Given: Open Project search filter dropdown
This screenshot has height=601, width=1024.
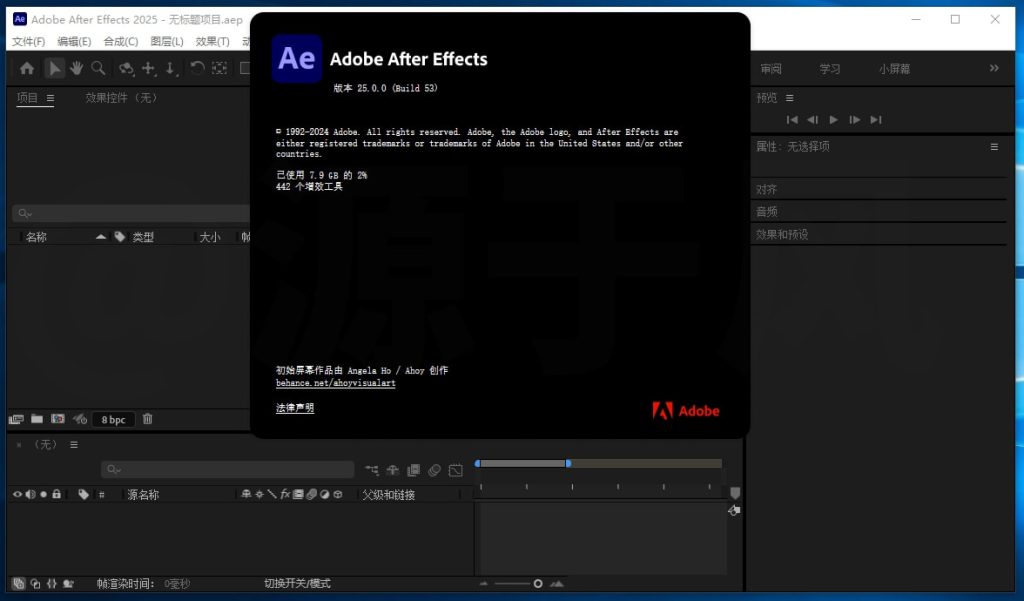Looking at the screenshot, I should [x=25, y=213].
